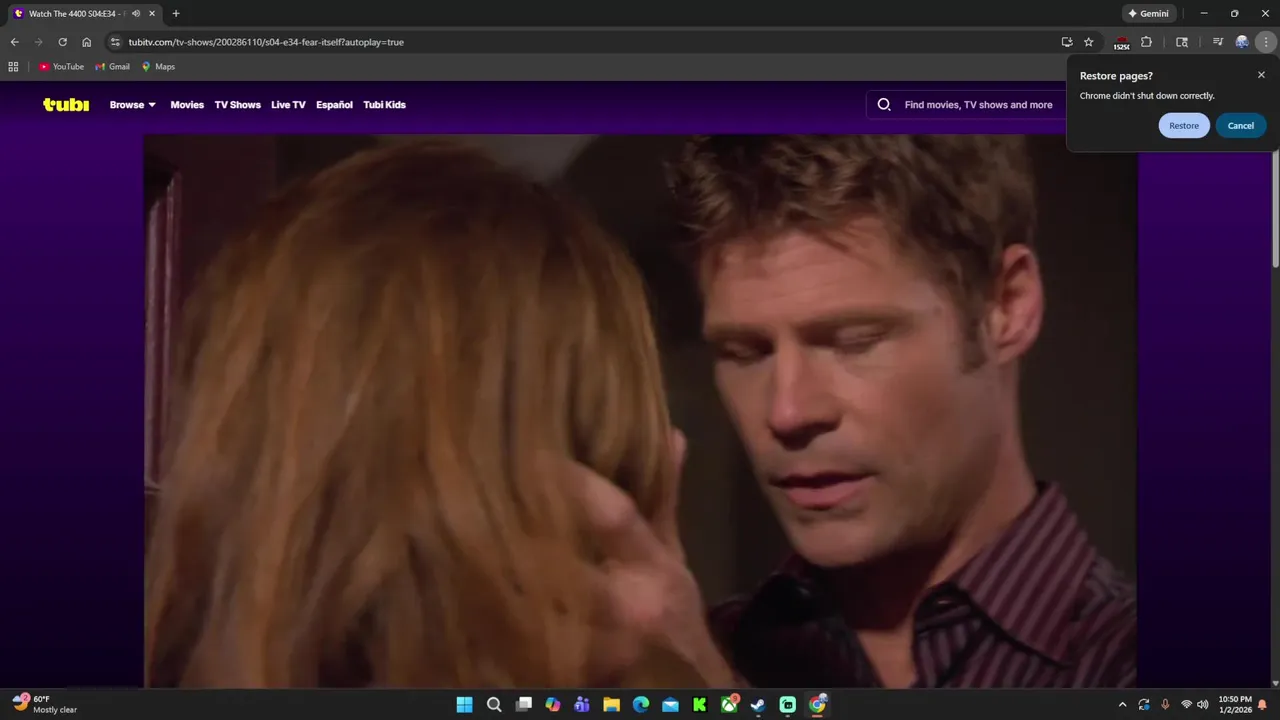Screen dimensions: 1280x720
Task: Open media controls icon in toolbar
Action: [1218, 42]
